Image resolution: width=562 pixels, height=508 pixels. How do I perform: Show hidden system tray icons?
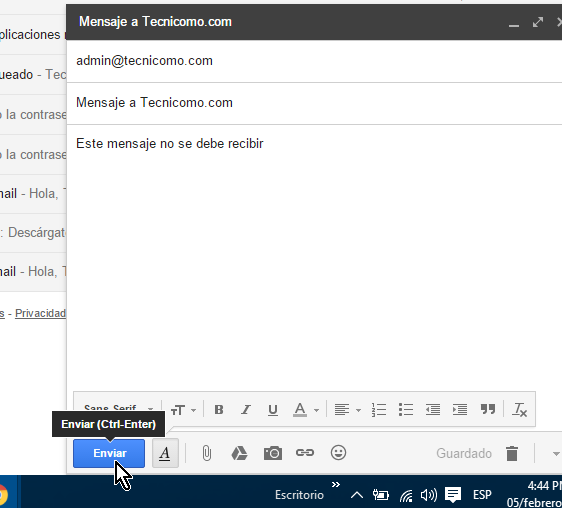[357, 495]
